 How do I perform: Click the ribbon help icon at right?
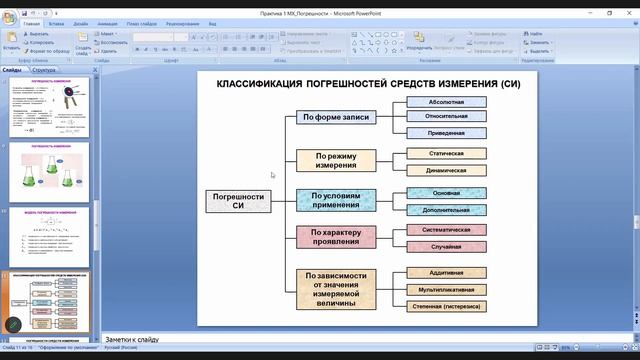(636, 24)
